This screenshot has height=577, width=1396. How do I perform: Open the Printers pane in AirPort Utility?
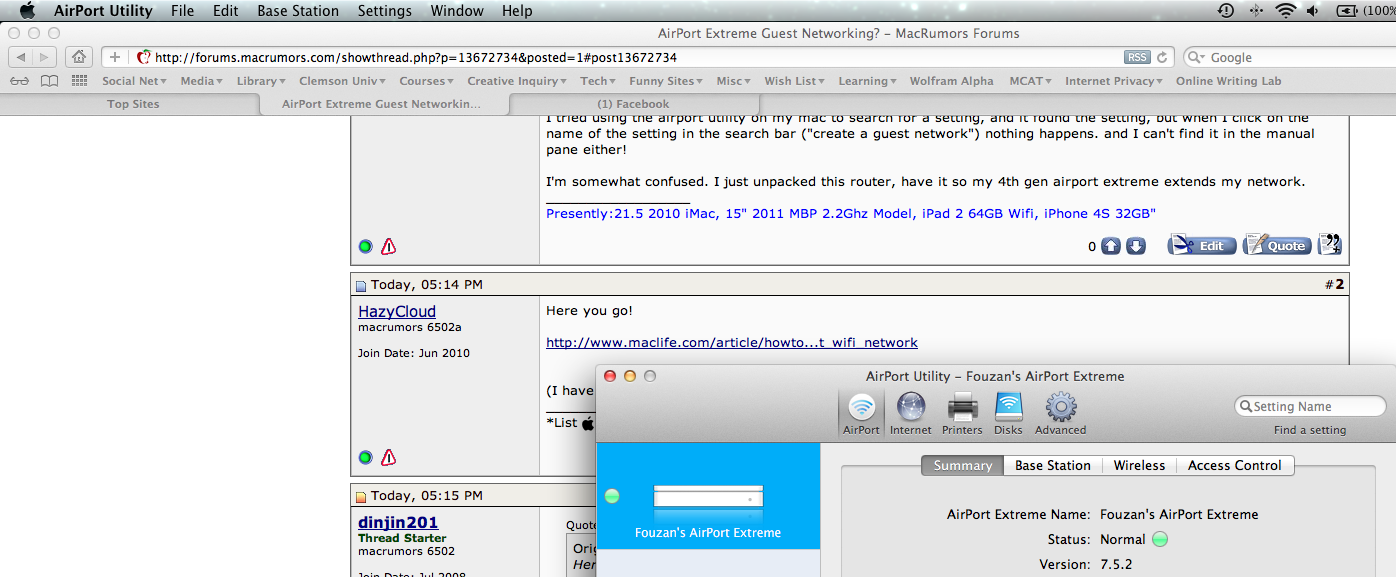[x=962, y=414]
